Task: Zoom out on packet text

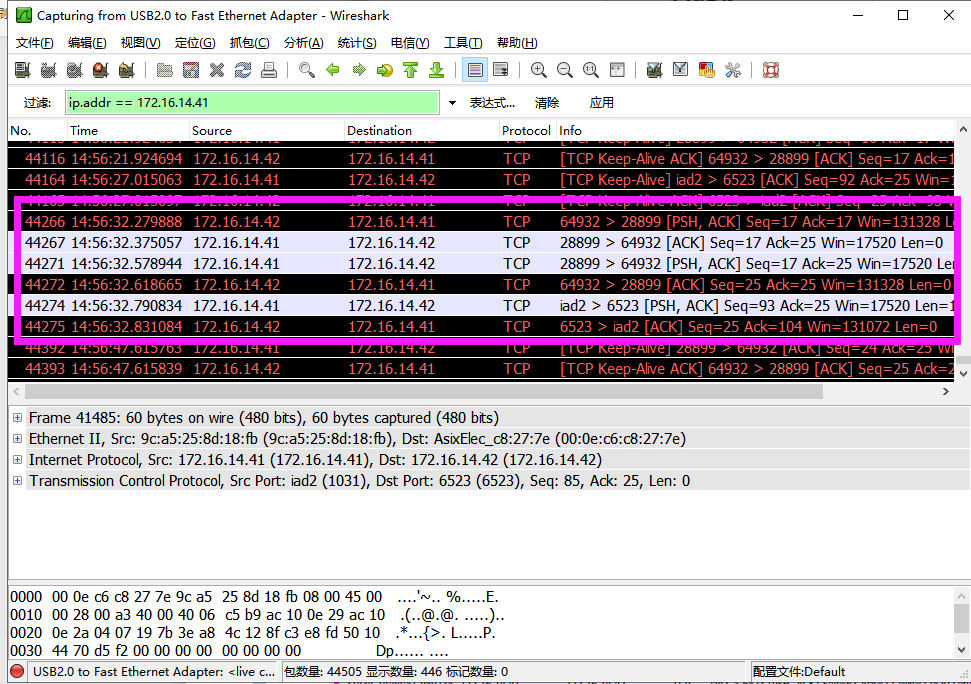Action: pyautogui.click(x=565, y=70)
